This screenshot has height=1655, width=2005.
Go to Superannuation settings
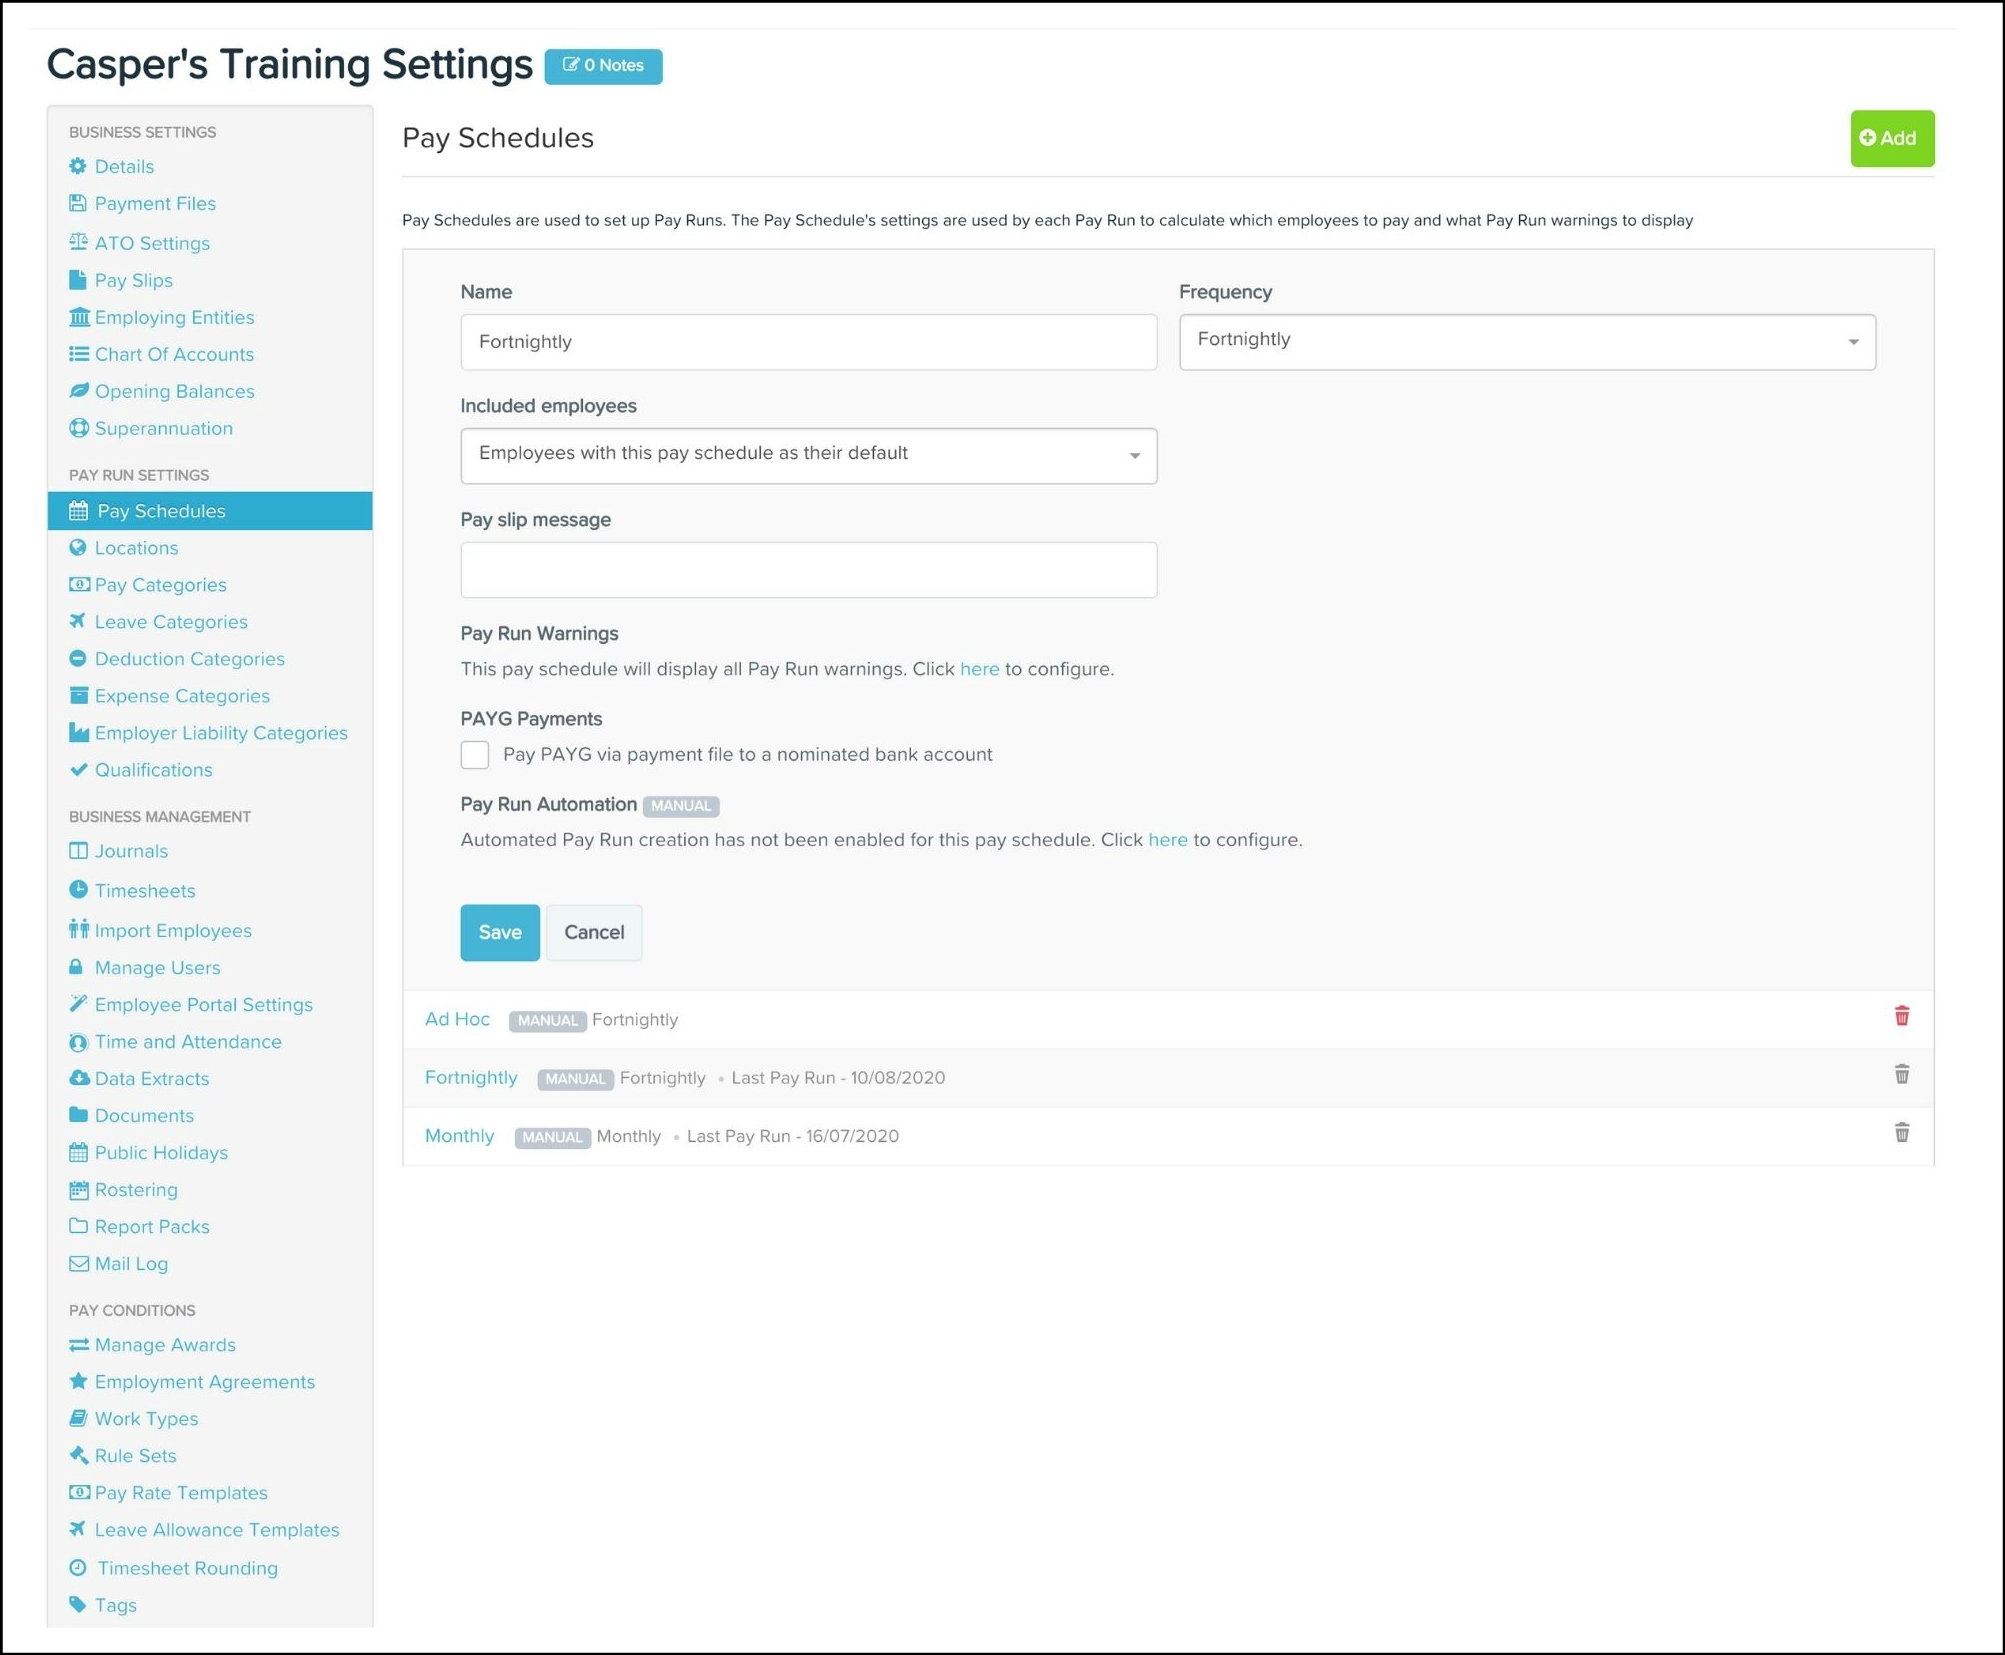(163, 428)
